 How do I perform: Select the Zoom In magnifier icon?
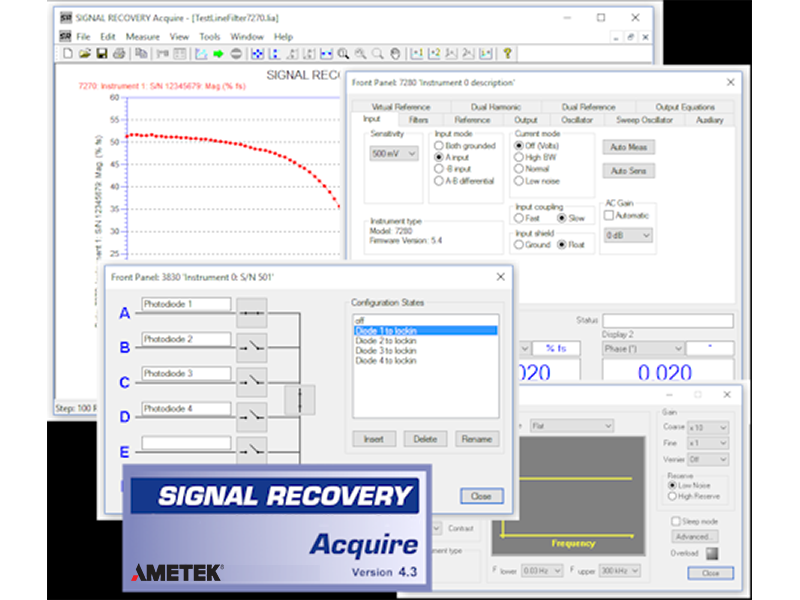pos(345,51)
